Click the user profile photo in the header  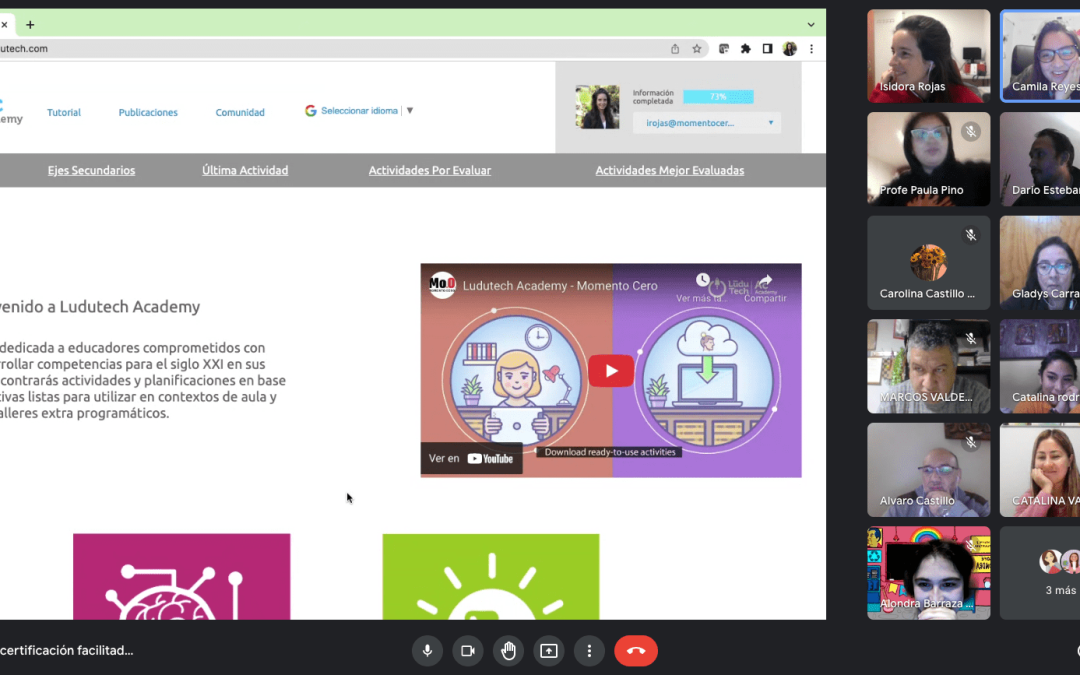point(597,107)
